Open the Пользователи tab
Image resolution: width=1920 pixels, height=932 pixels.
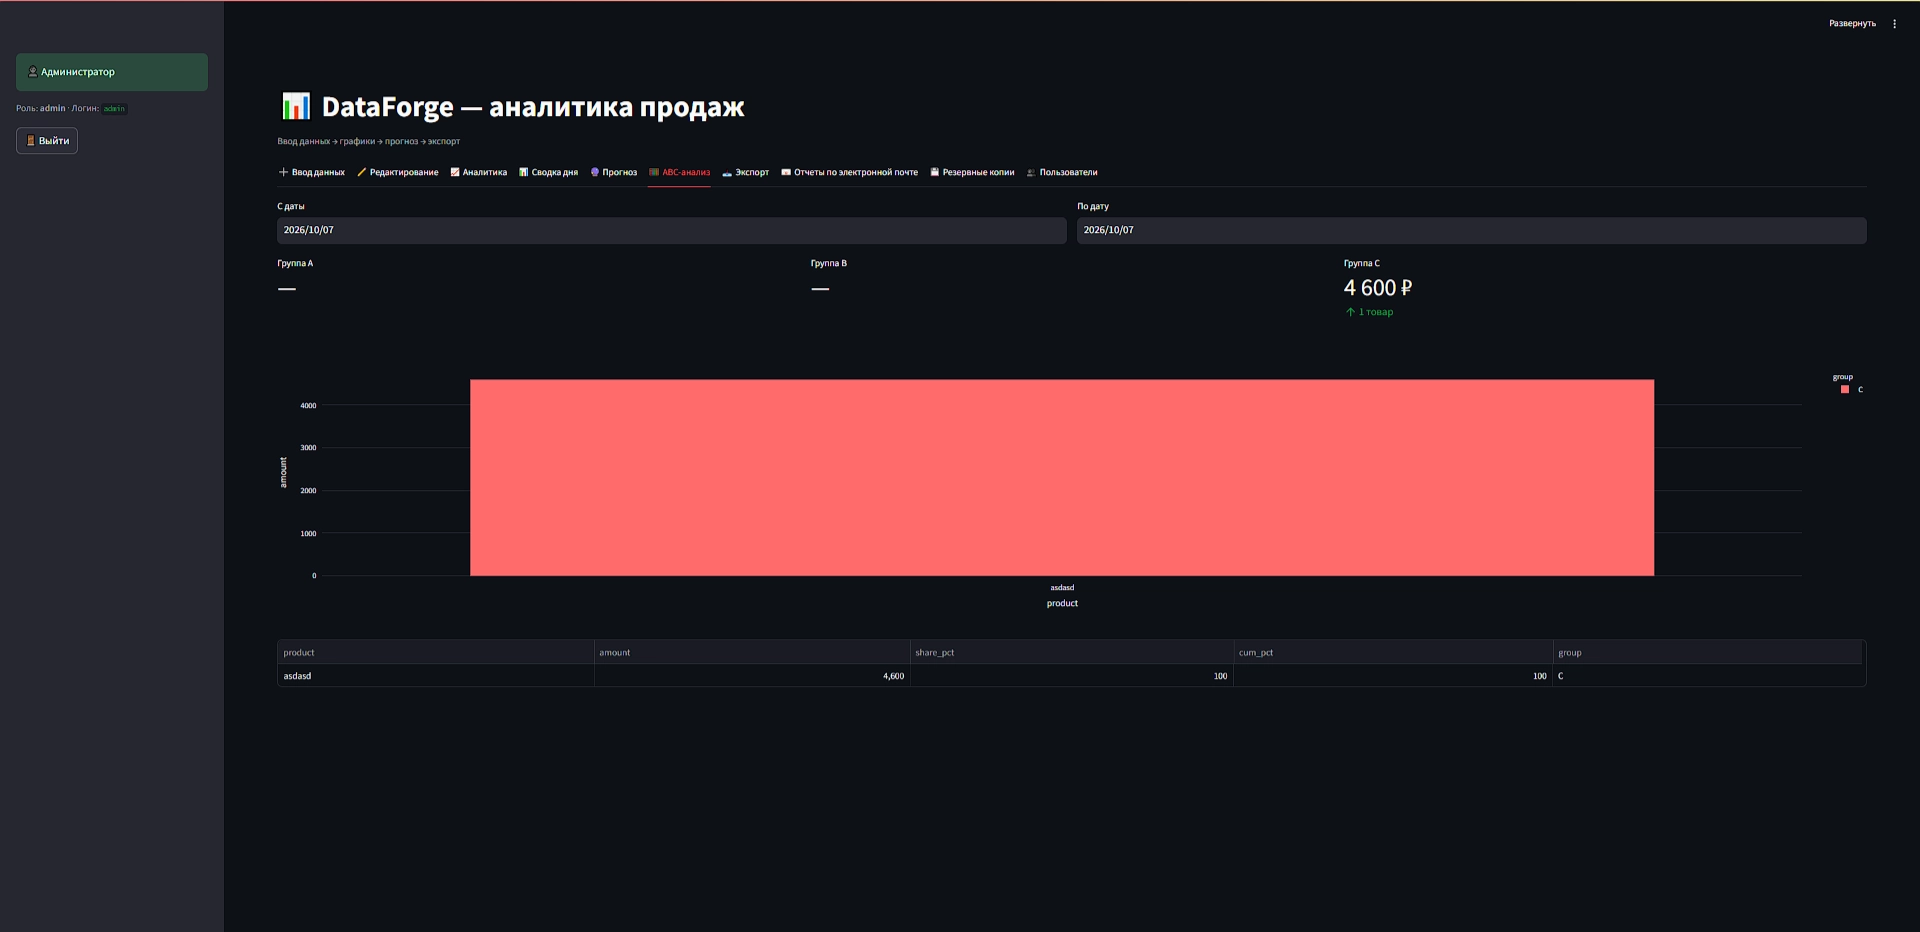pos(1062,172)
